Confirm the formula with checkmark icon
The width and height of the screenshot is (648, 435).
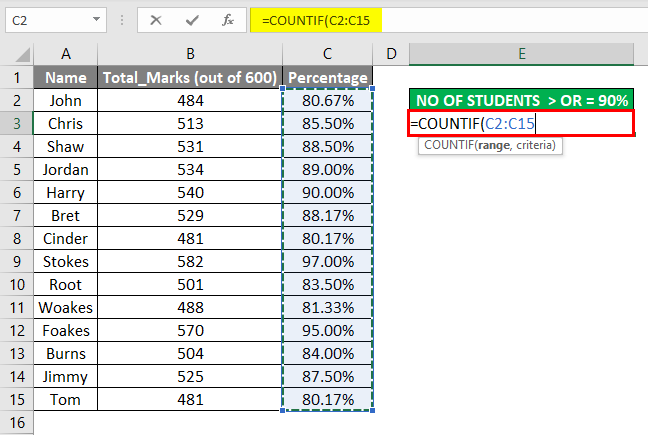click(192, 20)
